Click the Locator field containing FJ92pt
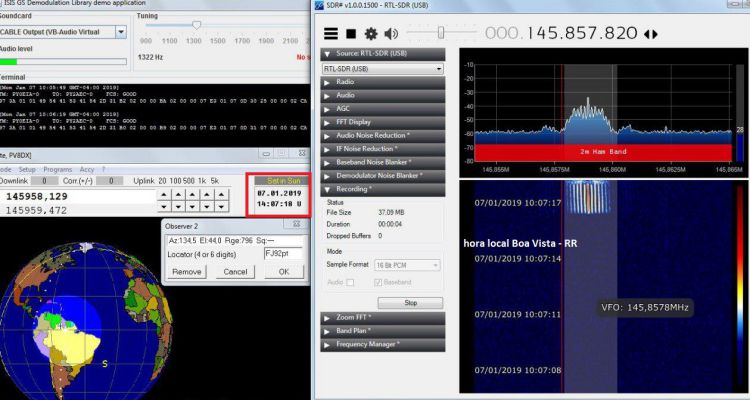Image resolution: width=750 pixels, height=400 pixels. click(284, 254)
